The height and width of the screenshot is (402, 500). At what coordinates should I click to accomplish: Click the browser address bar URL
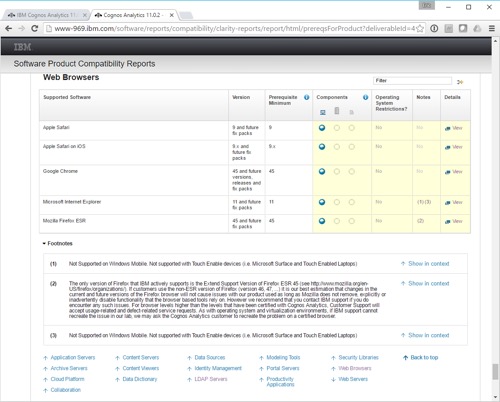click(x=235, y=29)
